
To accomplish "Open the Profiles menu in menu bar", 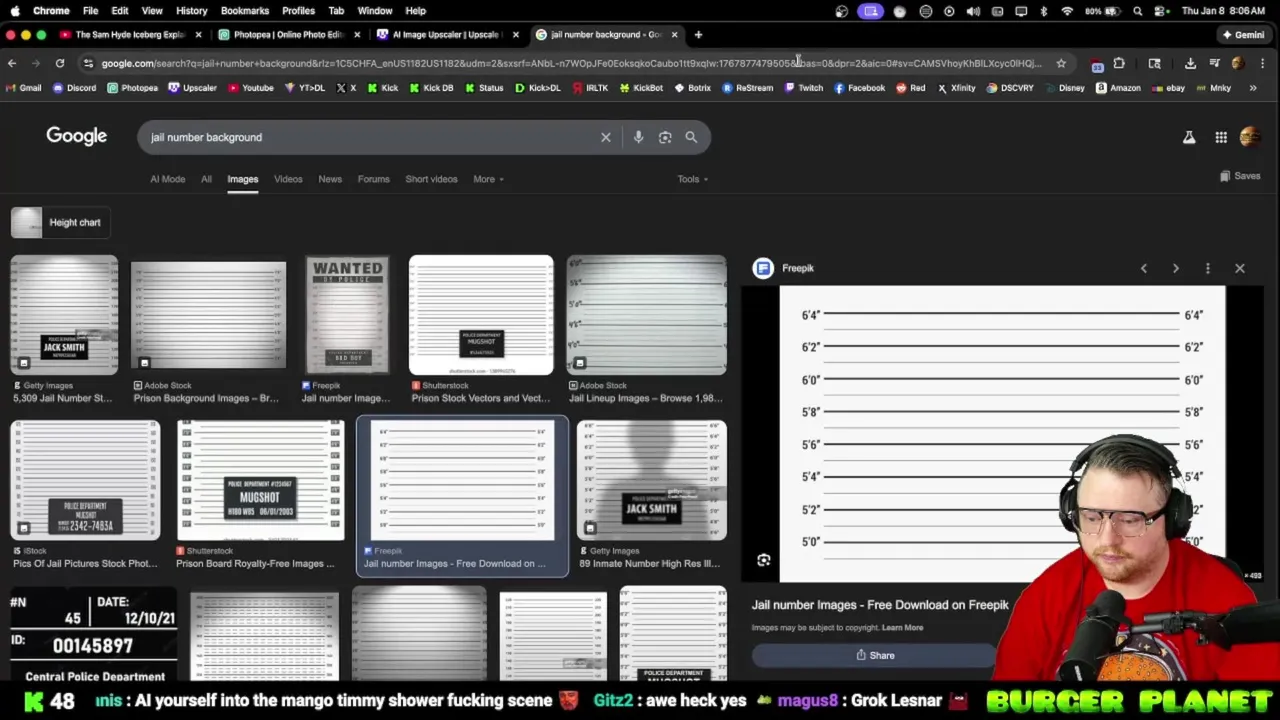I will pyautogui.click(x=298, y=11).
